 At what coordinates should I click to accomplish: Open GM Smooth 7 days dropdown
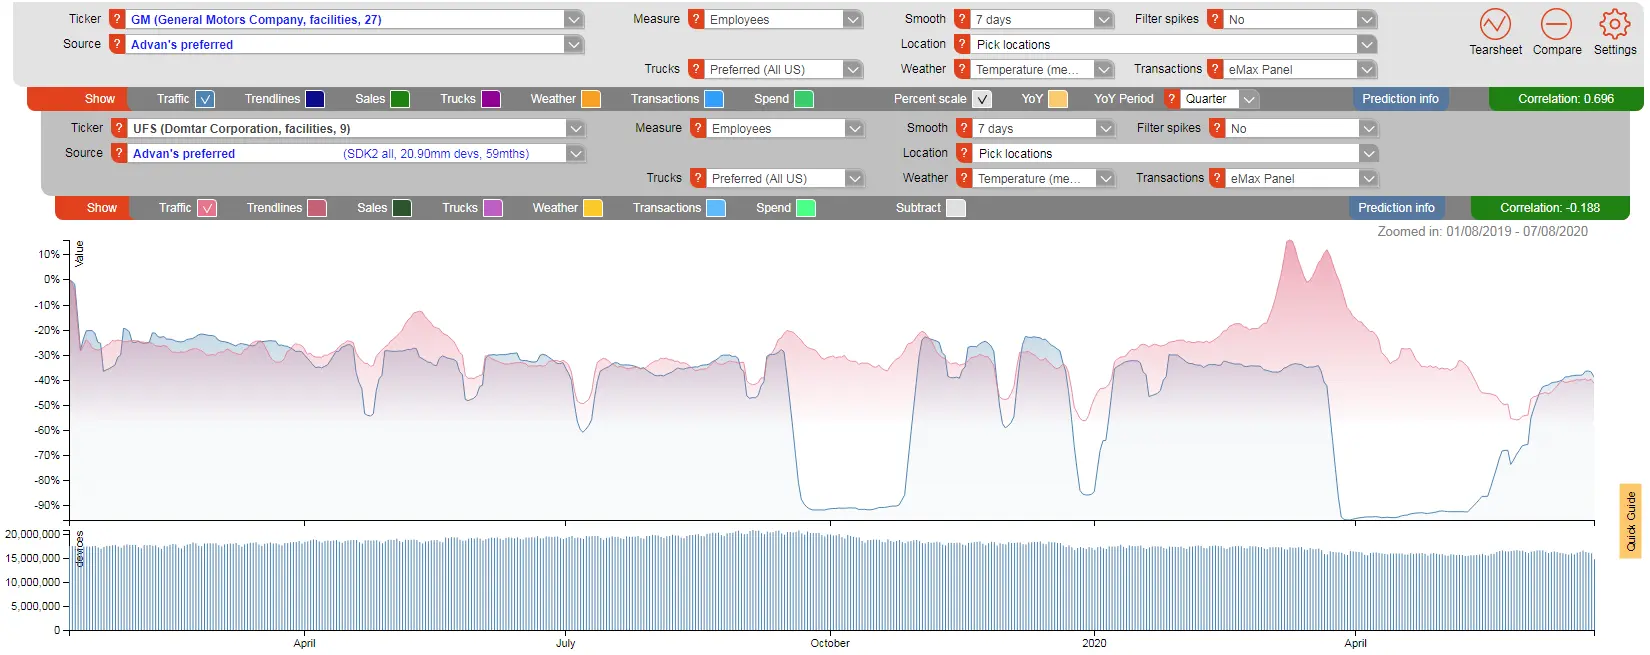(x=1103, y=19)
